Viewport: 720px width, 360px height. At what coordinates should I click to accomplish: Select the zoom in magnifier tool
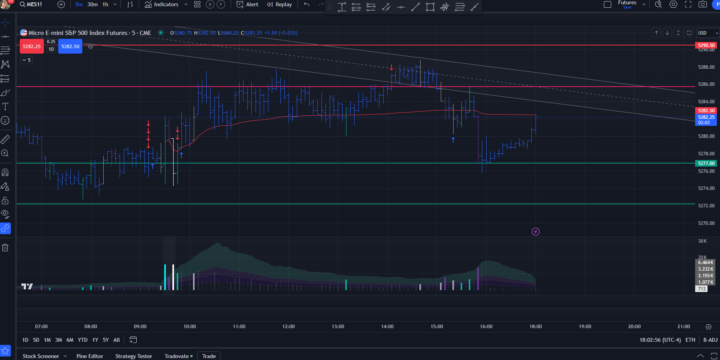[x=5, y=153]
